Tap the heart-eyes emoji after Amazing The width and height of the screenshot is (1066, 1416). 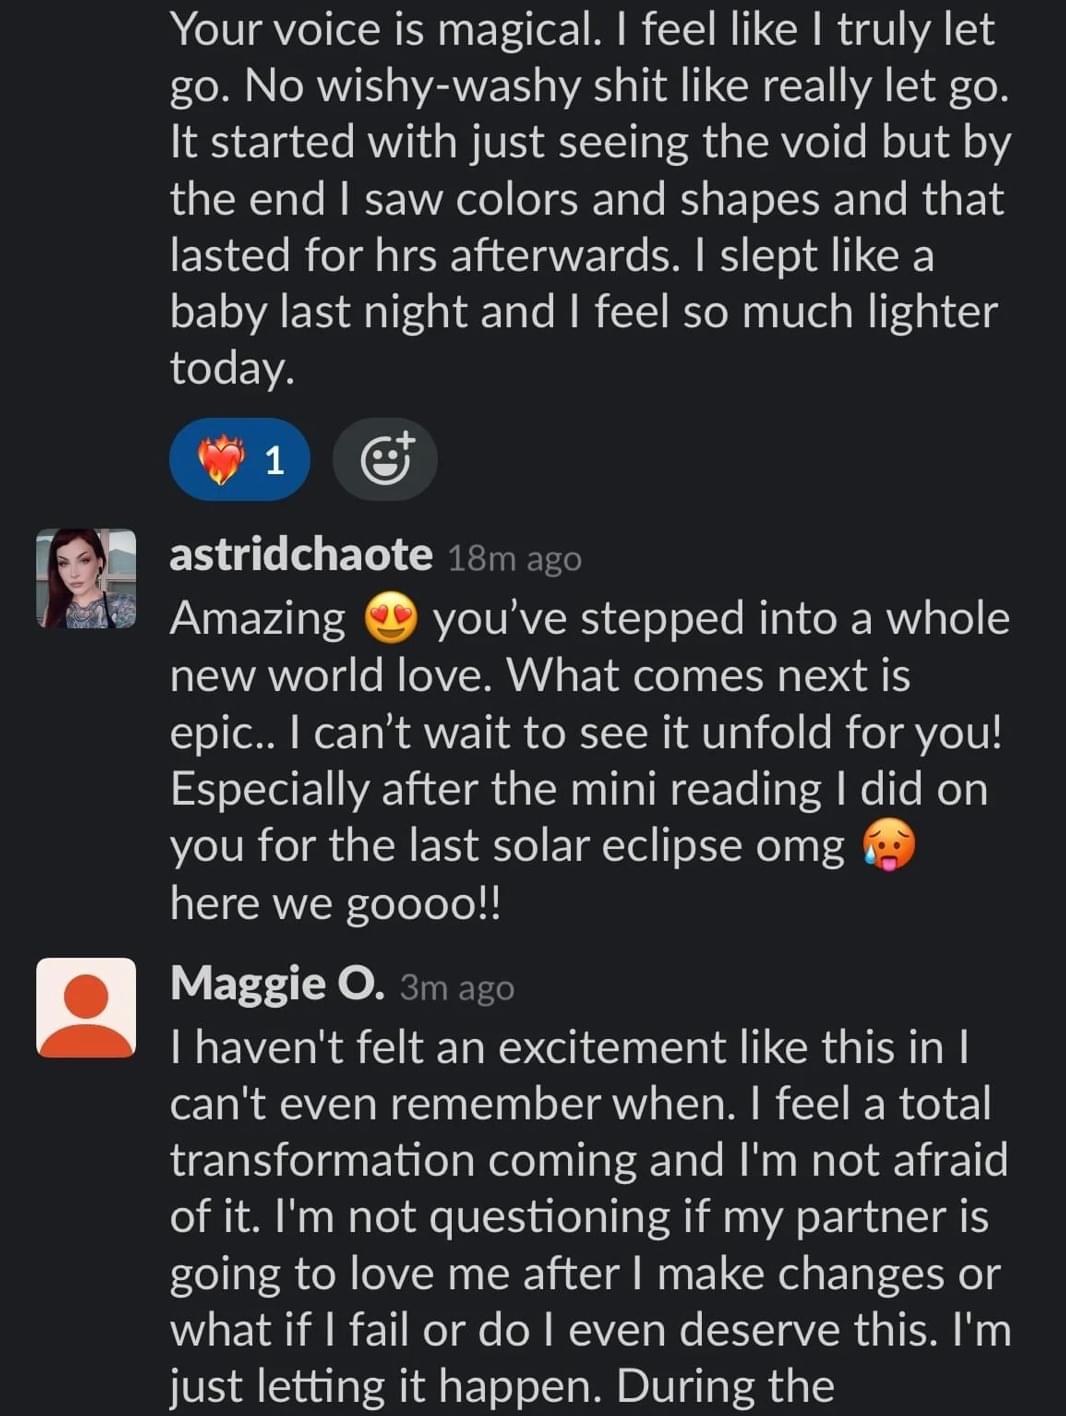click(390, 619)
